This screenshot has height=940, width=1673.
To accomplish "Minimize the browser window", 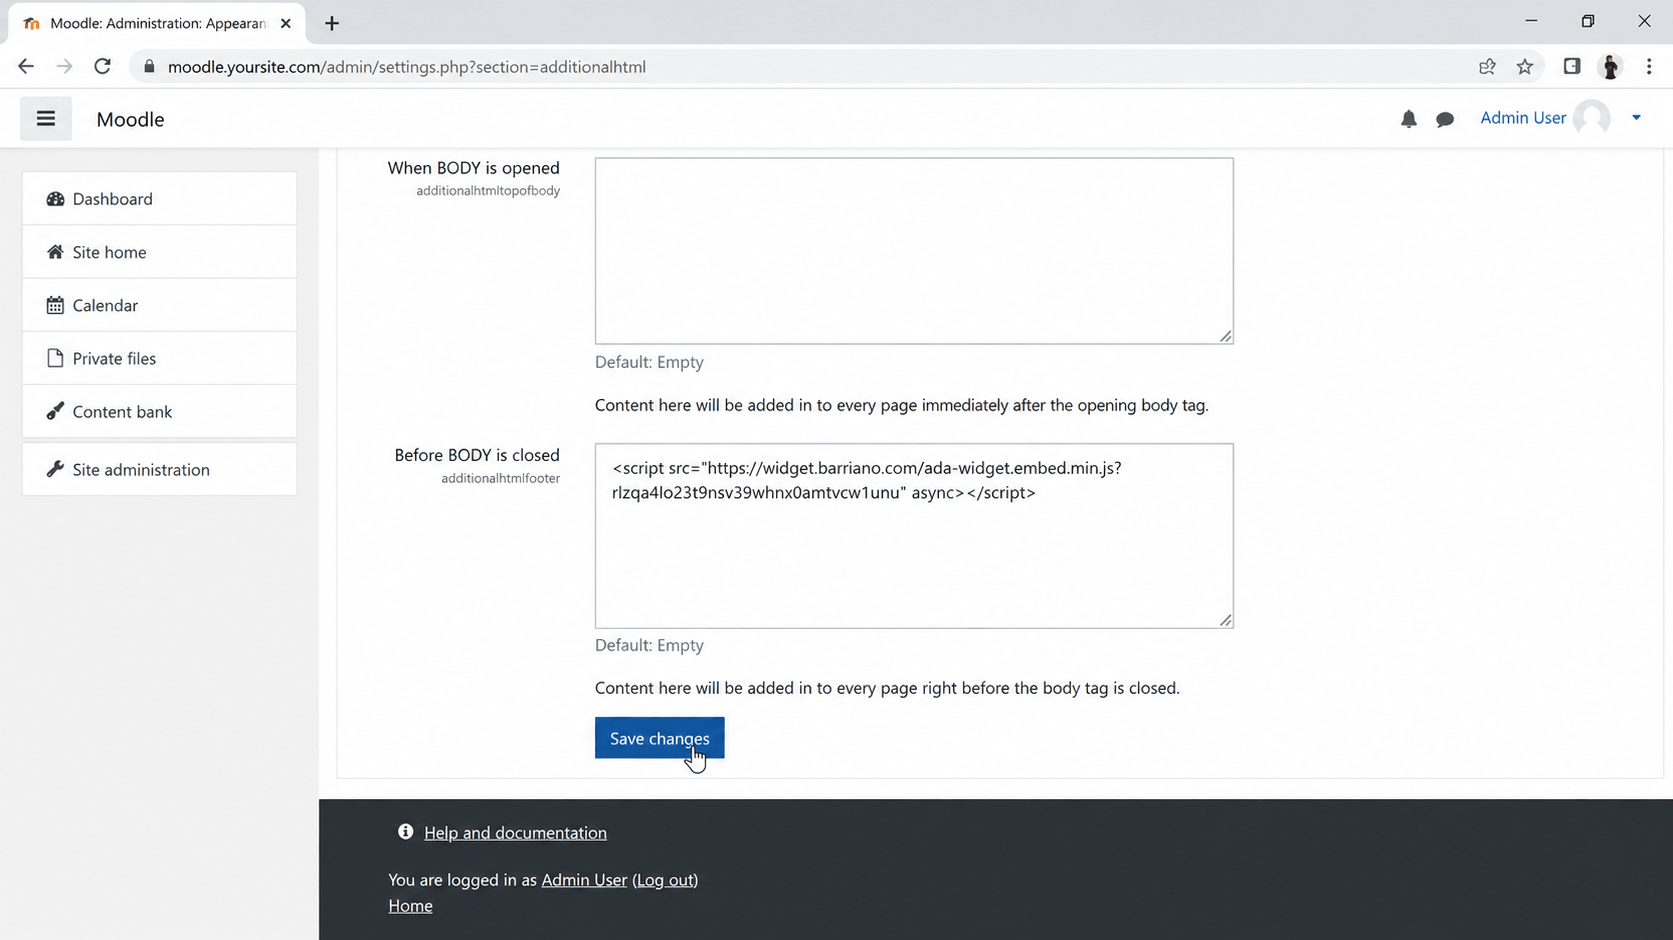I will (x=1531, y=21).
